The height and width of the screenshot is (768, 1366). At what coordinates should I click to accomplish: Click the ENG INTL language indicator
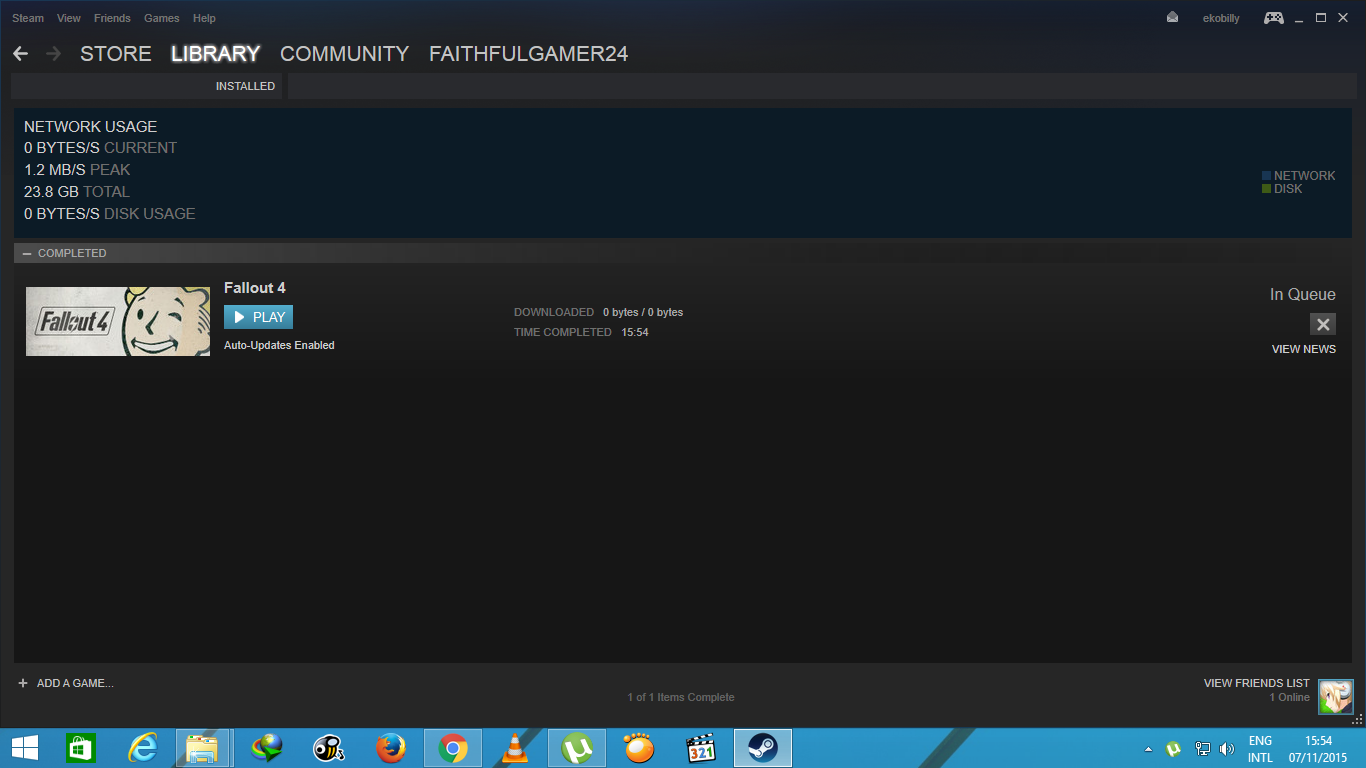point(1260,749)
